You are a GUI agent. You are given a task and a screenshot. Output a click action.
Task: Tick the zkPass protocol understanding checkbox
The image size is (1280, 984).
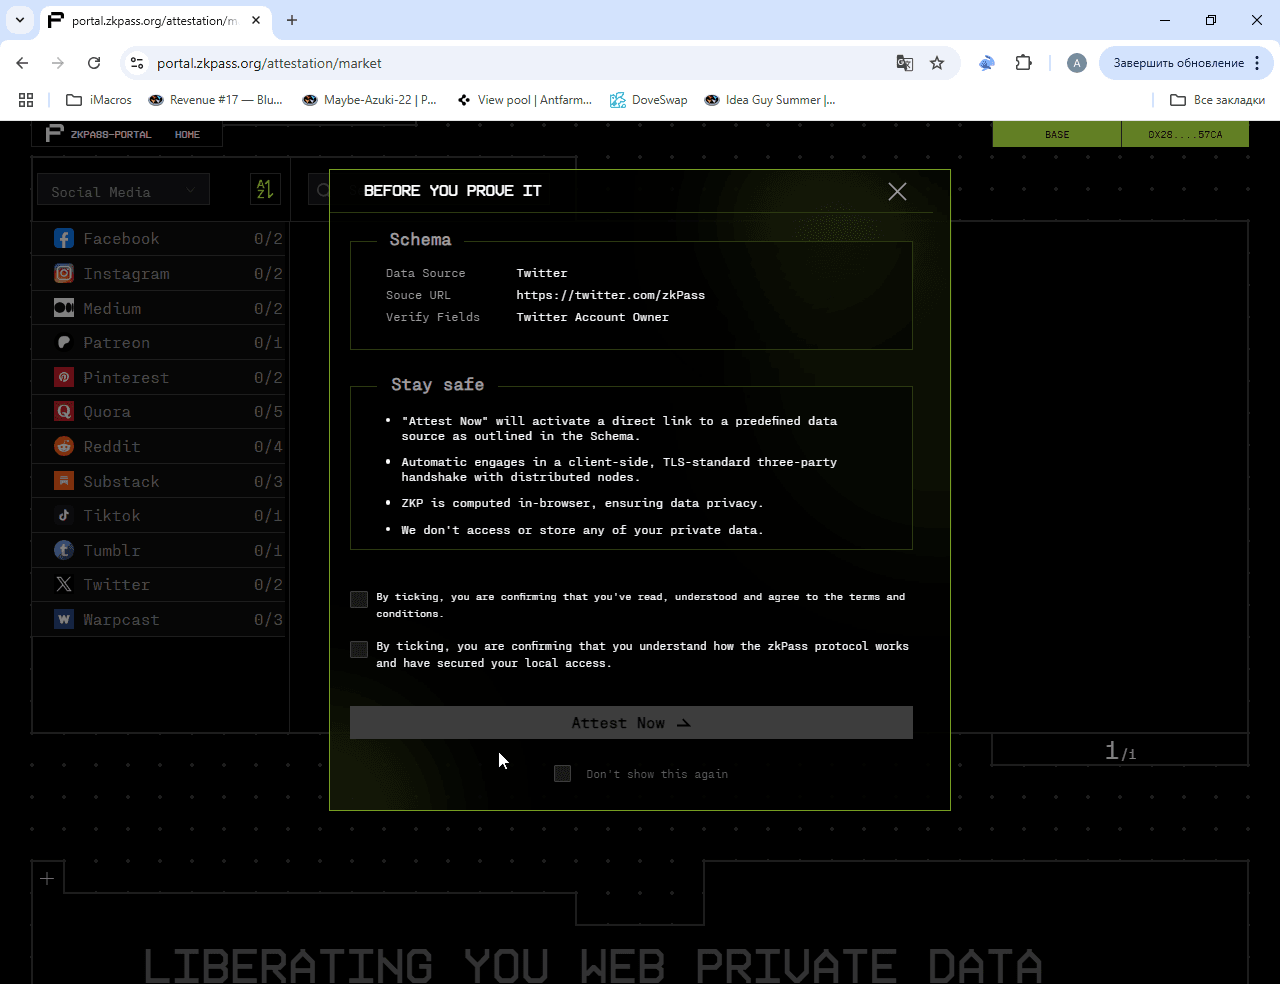359,649
